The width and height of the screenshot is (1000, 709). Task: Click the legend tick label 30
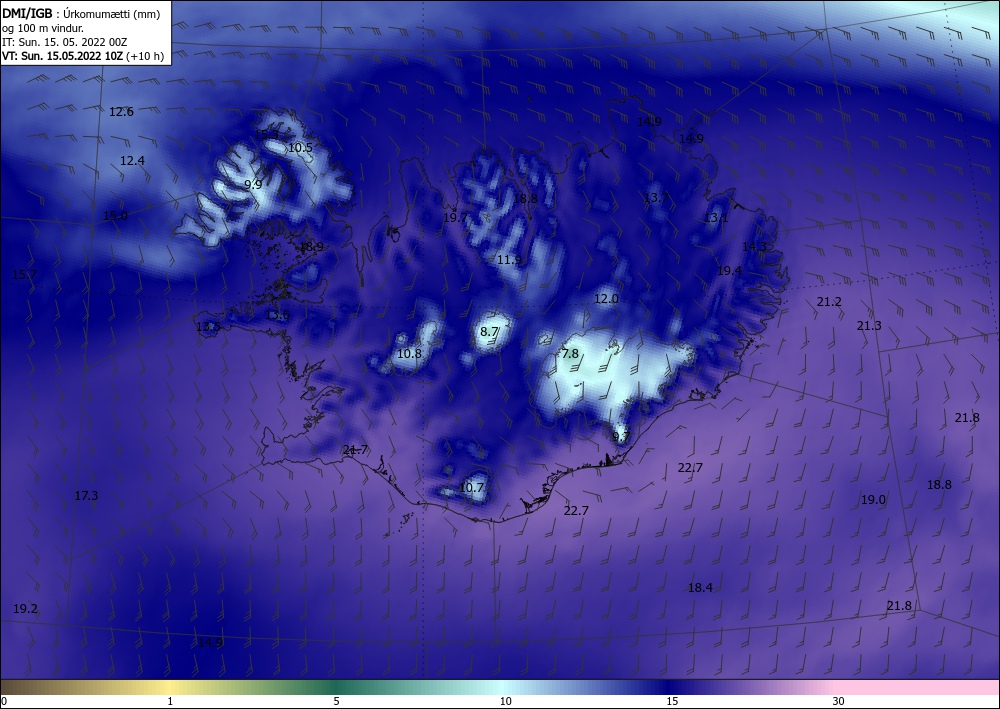[x=839, y=701]
